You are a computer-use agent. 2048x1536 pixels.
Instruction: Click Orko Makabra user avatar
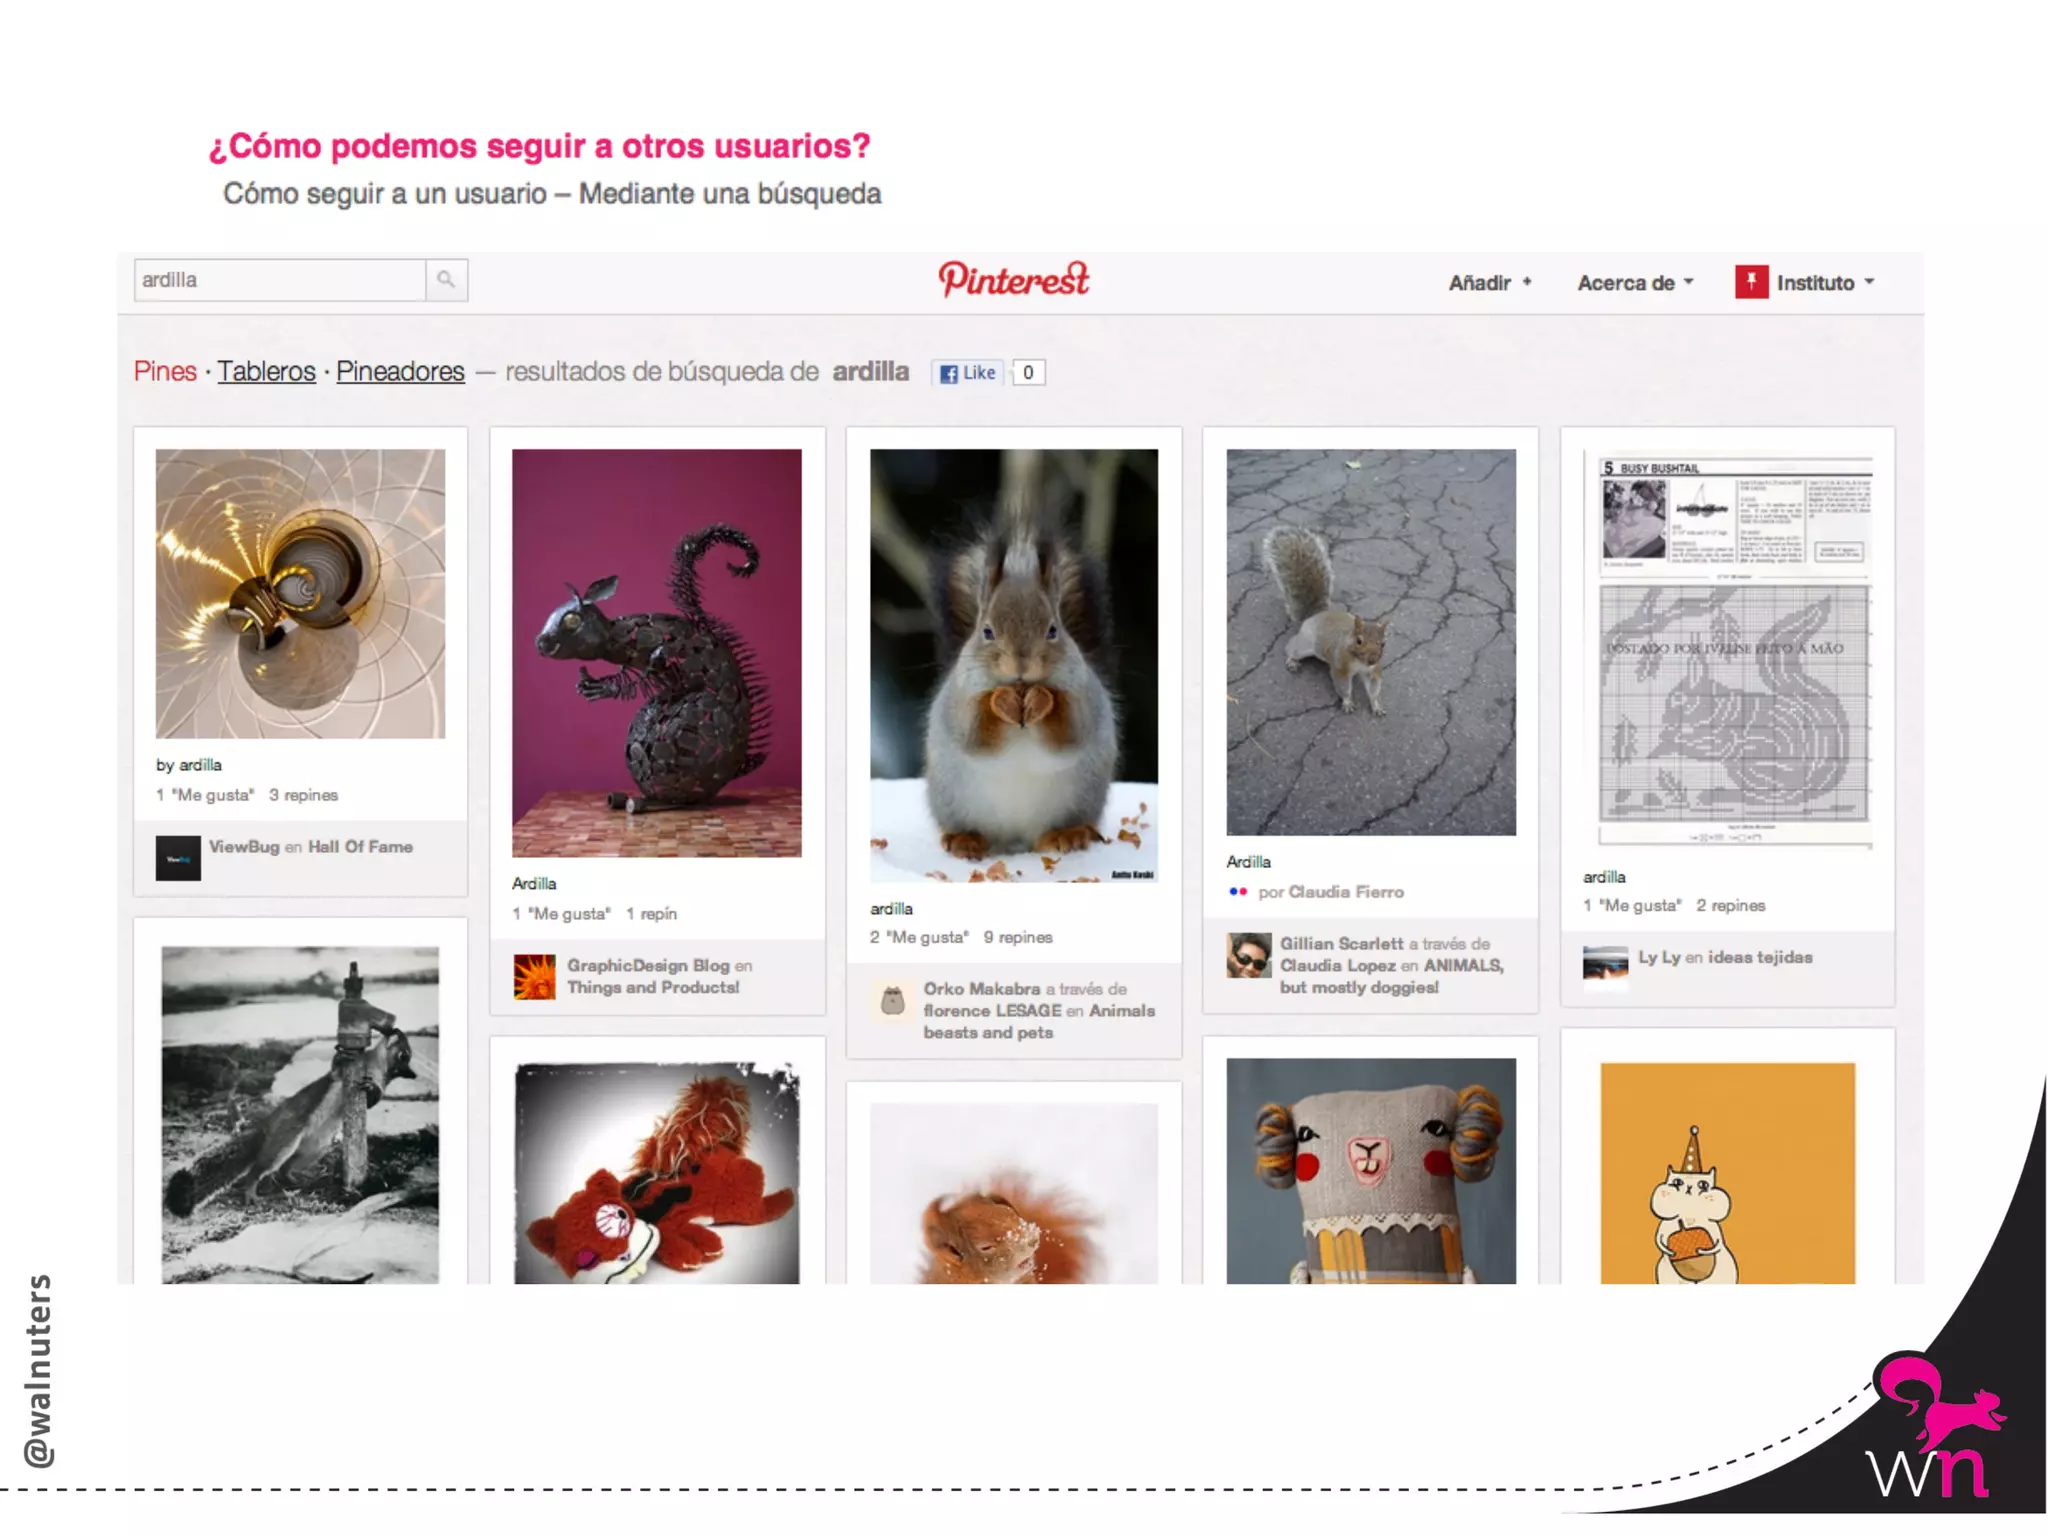[892, 1000]
